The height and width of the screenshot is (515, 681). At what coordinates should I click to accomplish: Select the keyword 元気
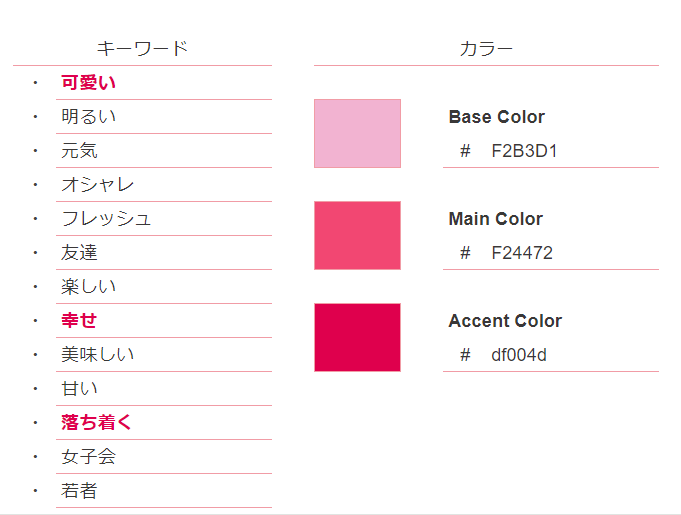point(79,151)
